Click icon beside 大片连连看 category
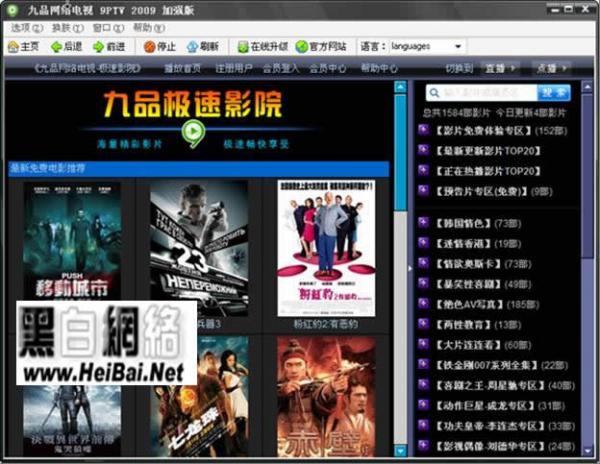Image resolution: width=600 pixels, height=464 pixels. (423, 344)
